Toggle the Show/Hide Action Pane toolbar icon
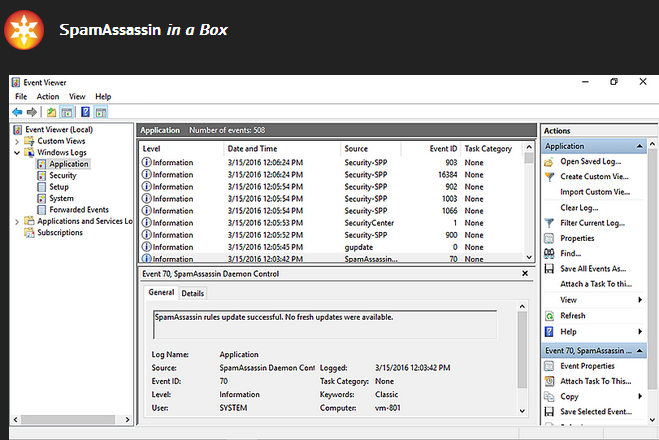This screenshot has height=440, width=659. click(101, 112)
